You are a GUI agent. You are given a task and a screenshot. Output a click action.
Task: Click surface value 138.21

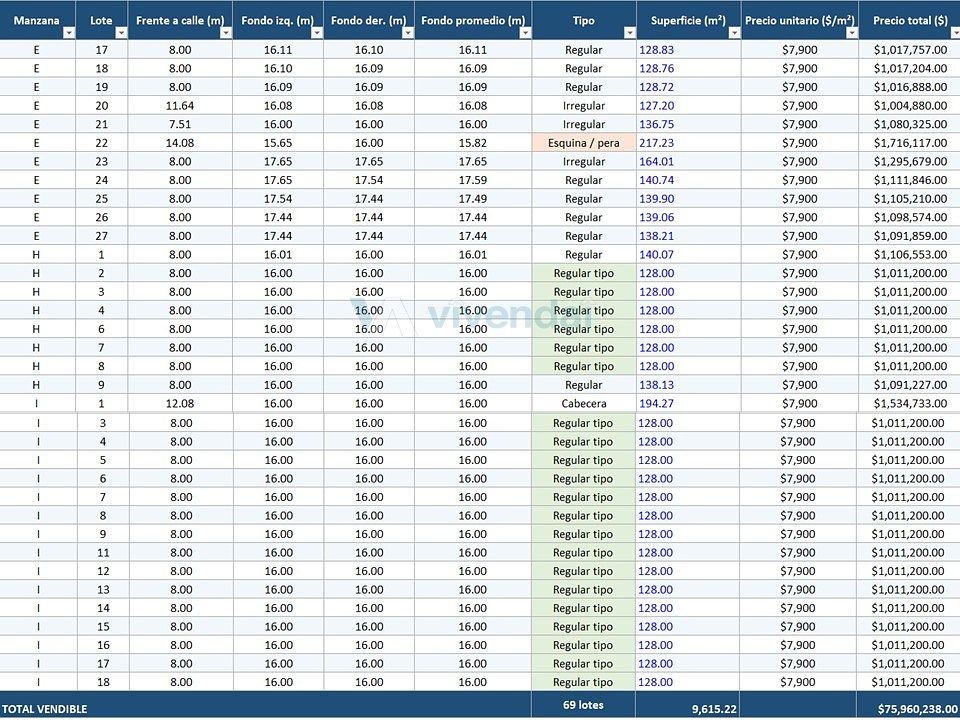[656, 236]
